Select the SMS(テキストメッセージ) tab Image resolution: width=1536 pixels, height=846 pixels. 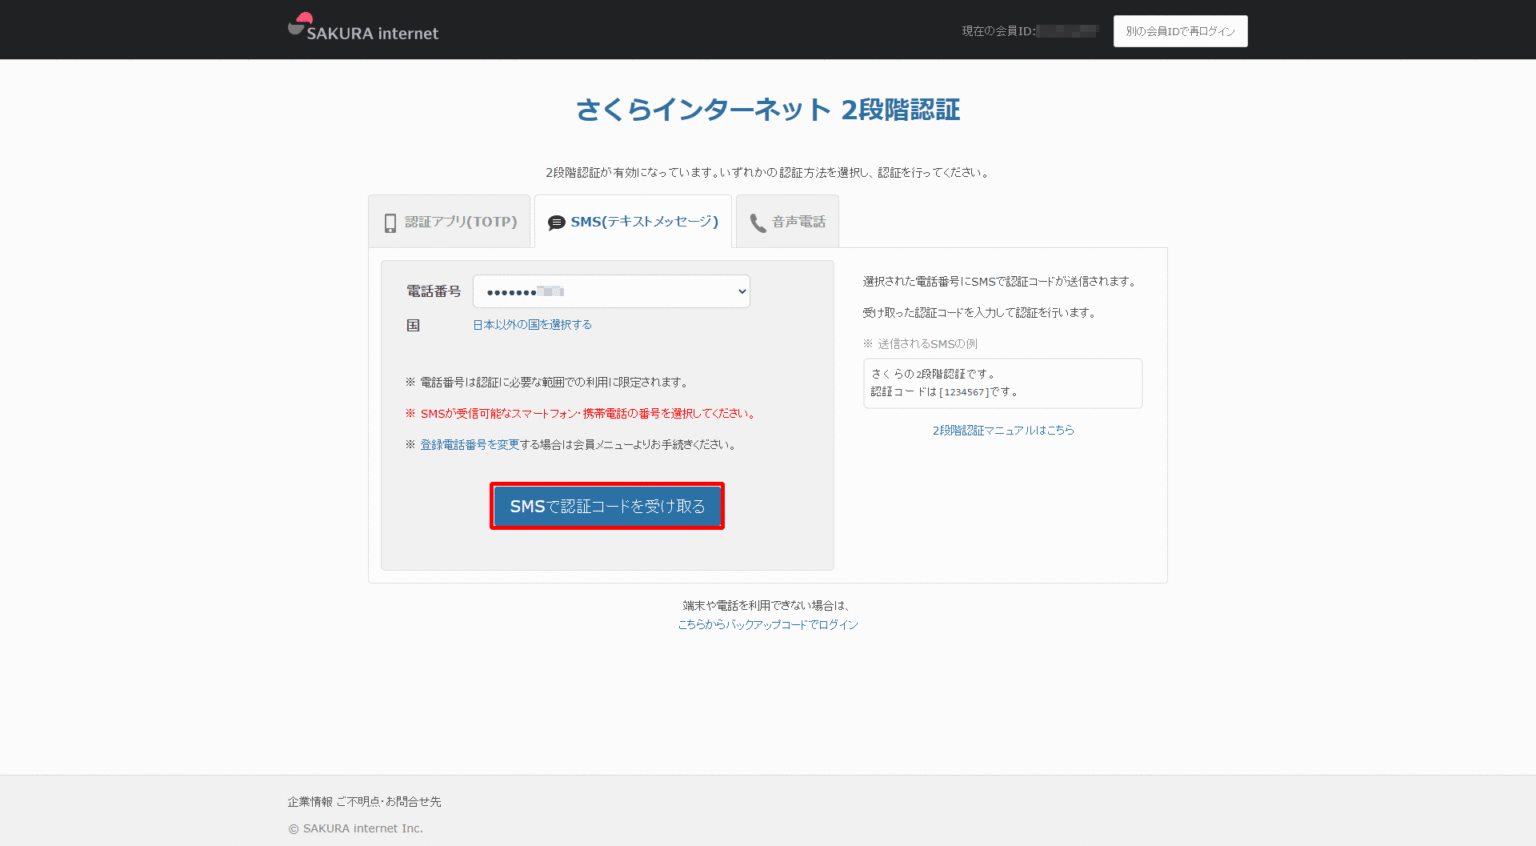pos(633,222)
